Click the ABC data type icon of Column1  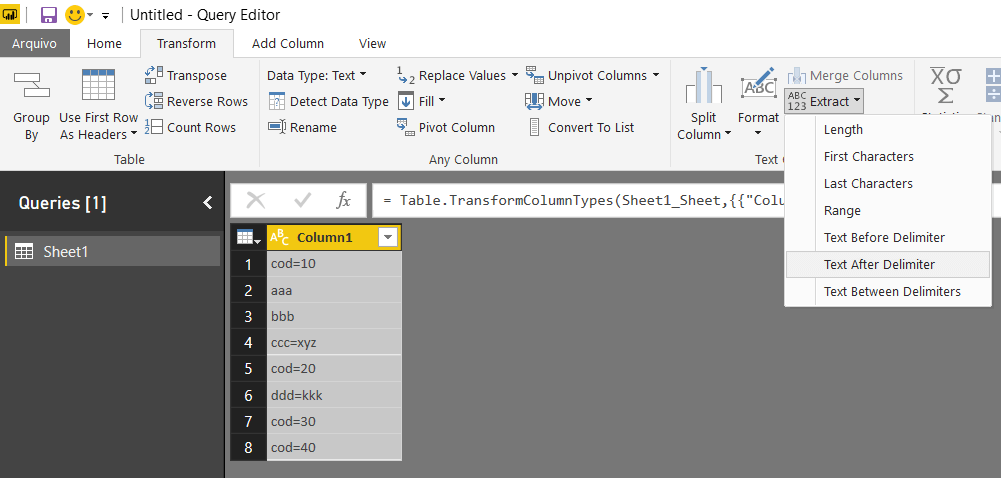[280, 237]
